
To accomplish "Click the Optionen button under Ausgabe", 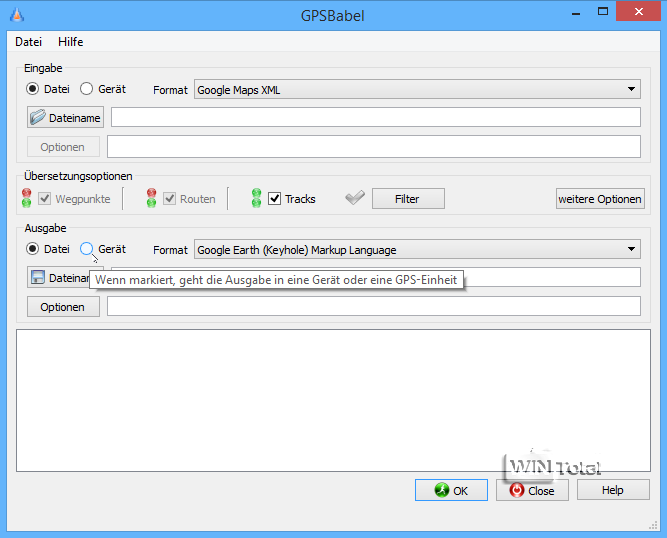I will coord(63,307).
